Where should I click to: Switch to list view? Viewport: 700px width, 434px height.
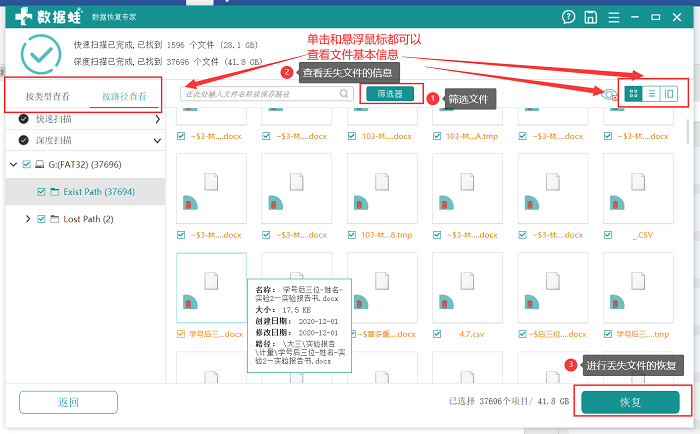[x=651, y=93]
